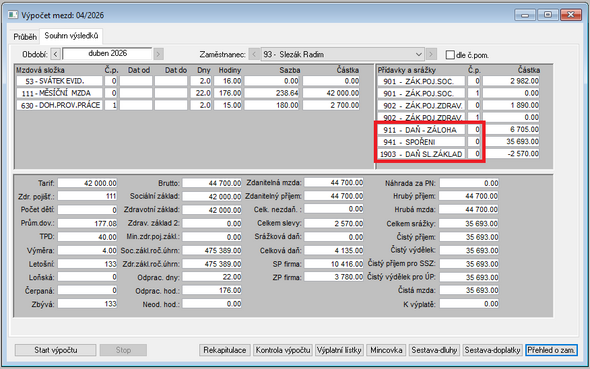This screenshot has width=590, height=369.
Task: Click the 1 890.00 amount cell
Action: click(511, 105)
